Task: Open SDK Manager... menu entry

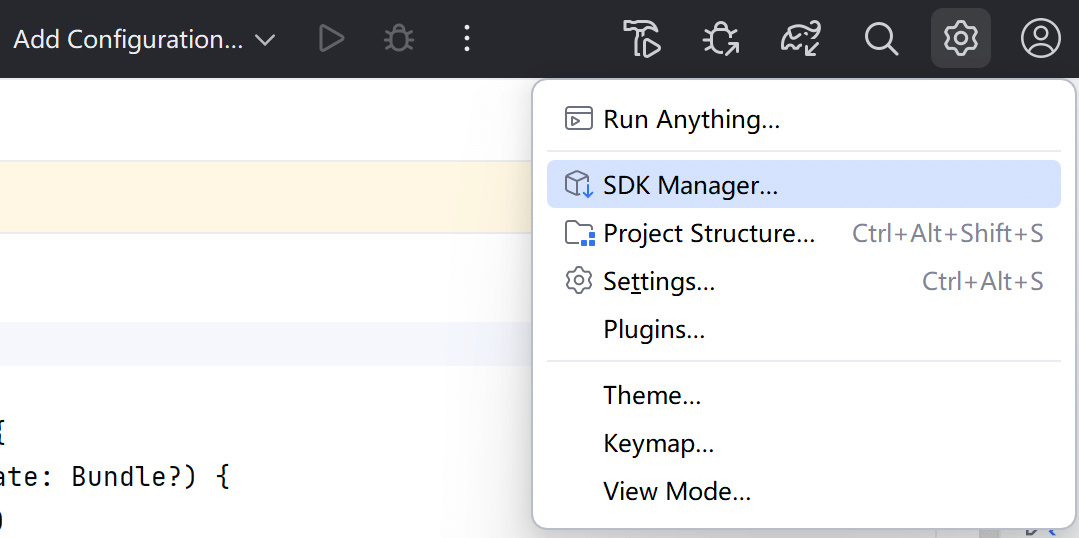Action: click(x=690, y=185)
